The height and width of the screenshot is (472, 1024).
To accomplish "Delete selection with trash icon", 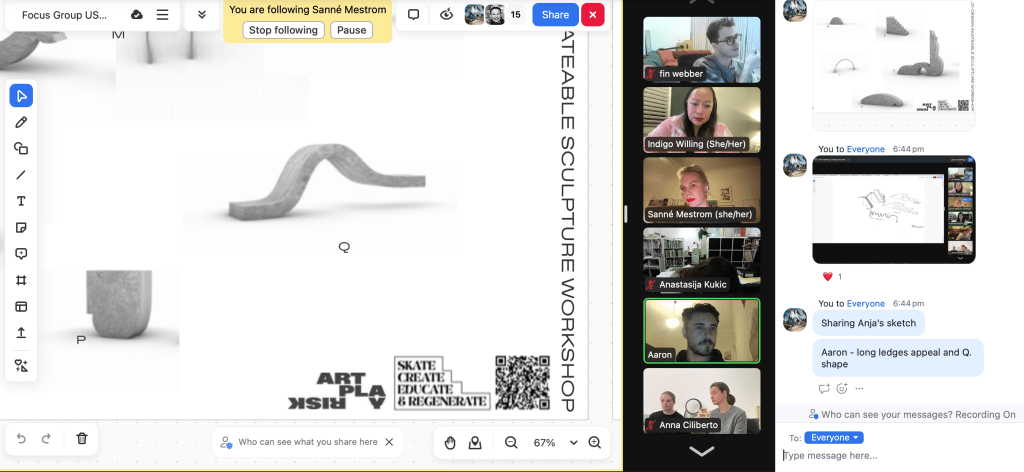I will (82, 438).
